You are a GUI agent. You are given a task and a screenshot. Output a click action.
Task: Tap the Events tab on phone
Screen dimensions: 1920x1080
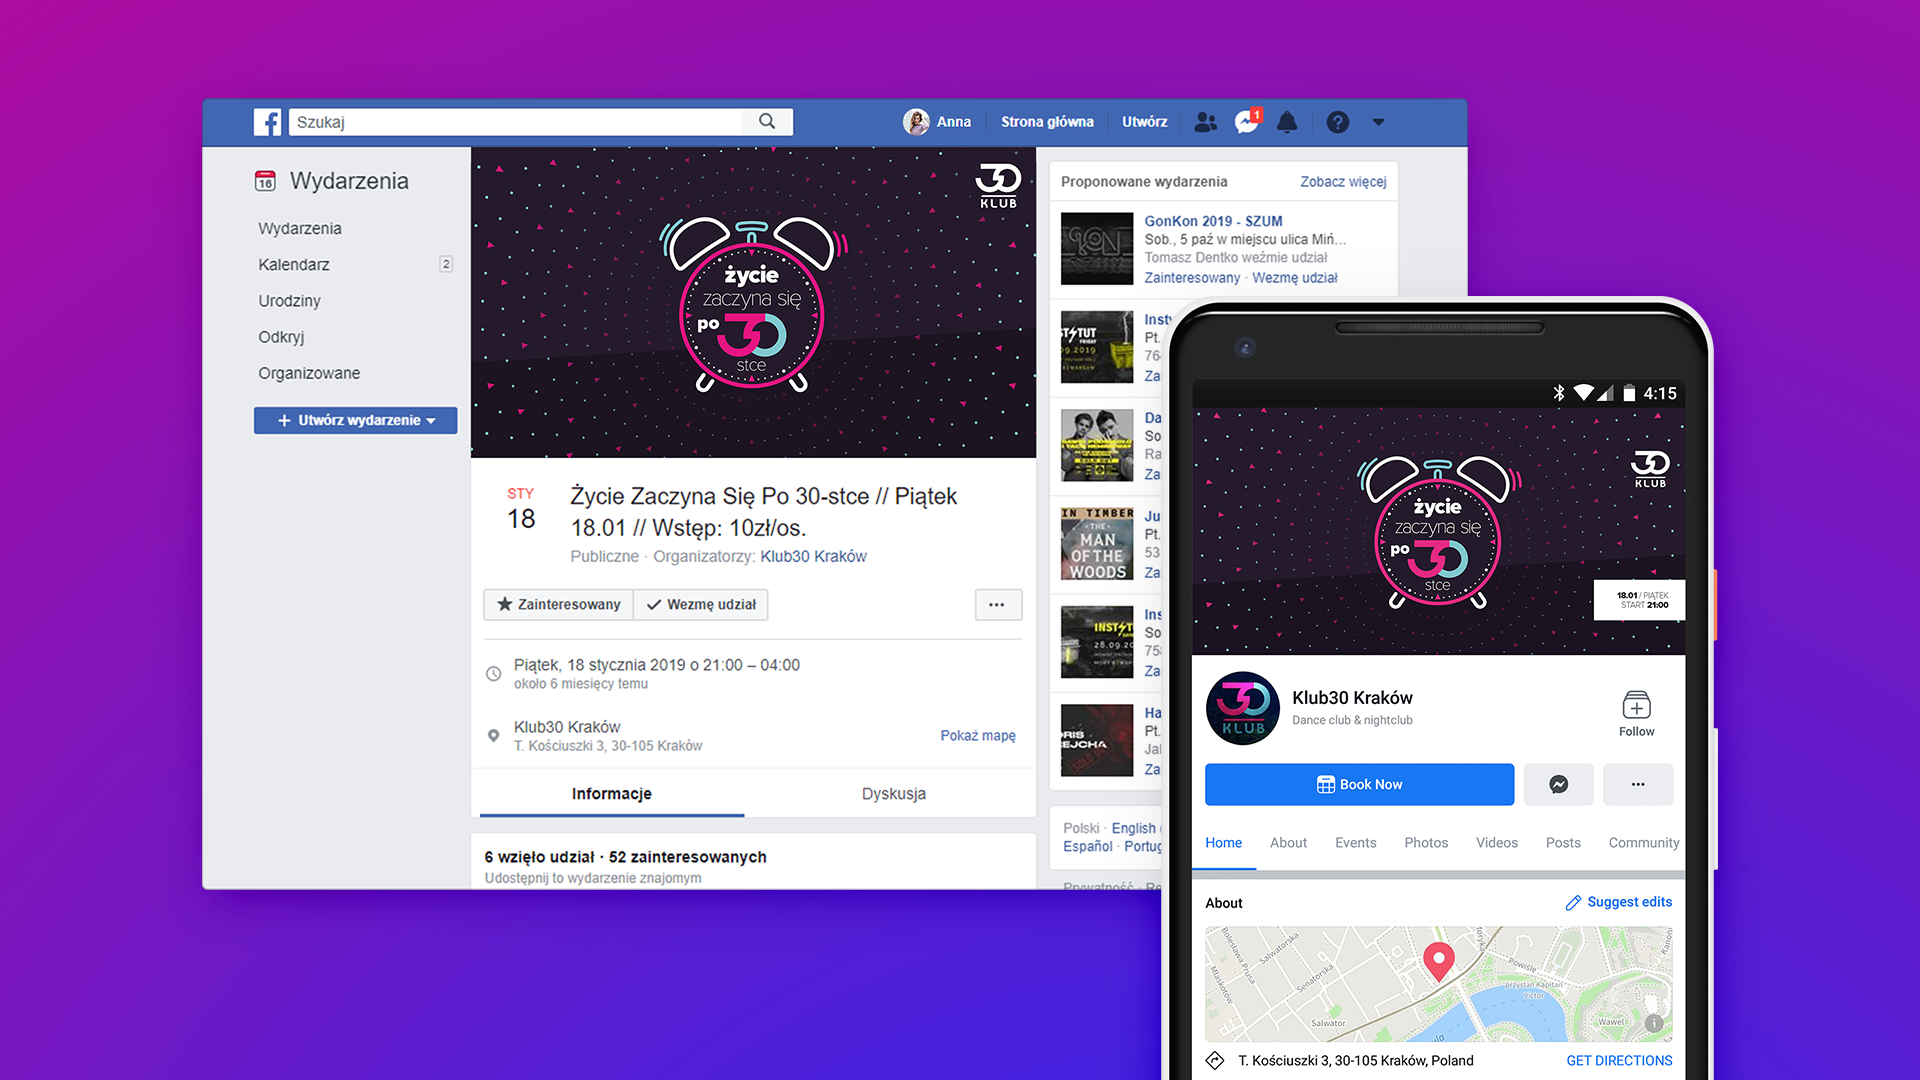tap(1355, 843)
